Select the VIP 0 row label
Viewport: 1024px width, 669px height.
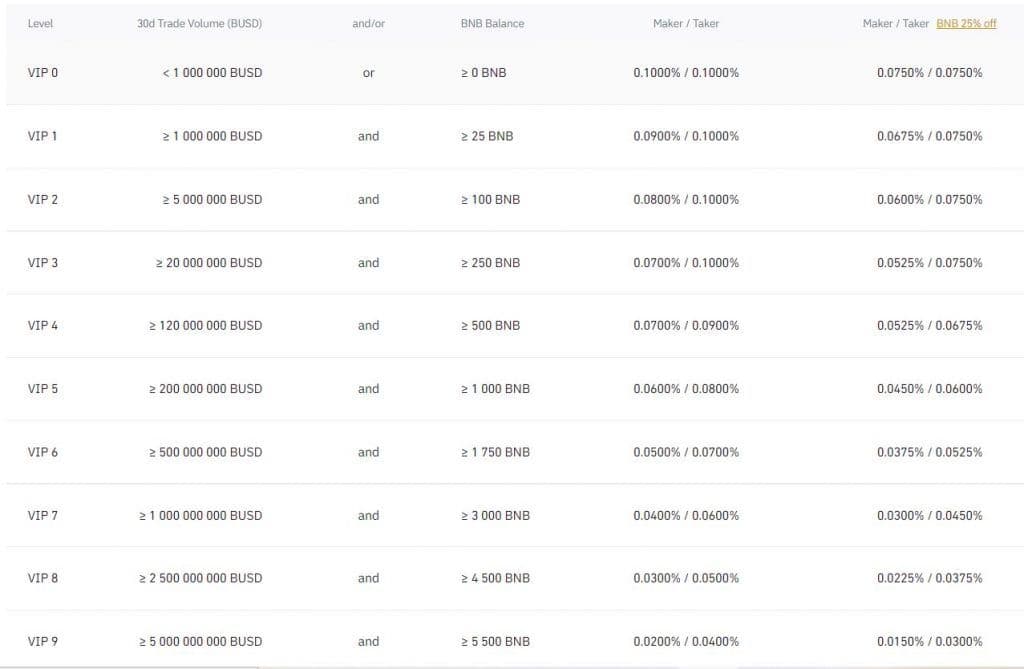click(43, 73)
